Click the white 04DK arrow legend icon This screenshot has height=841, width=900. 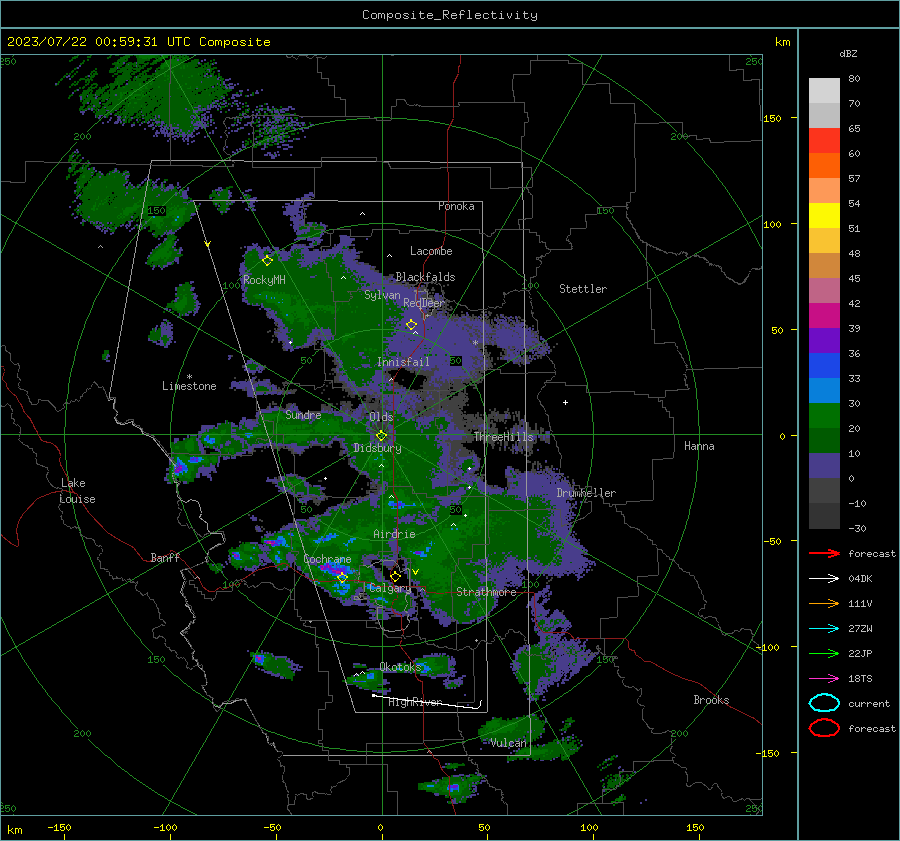(824, 578)
